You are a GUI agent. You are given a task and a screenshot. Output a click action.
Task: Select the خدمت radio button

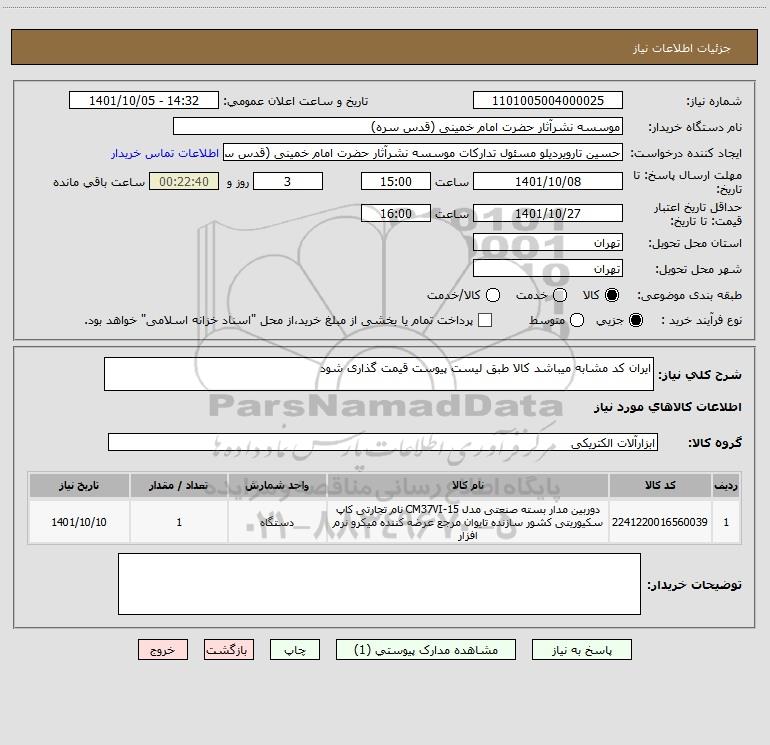(x=560, y=295)
